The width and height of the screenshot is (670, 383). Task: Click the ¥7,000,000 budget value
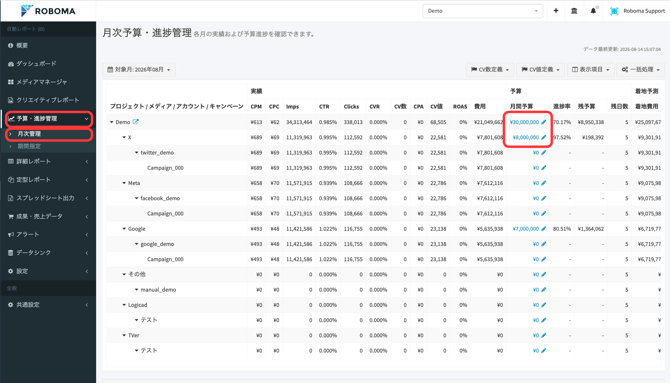pyautogui.click(x=526, y=229)
